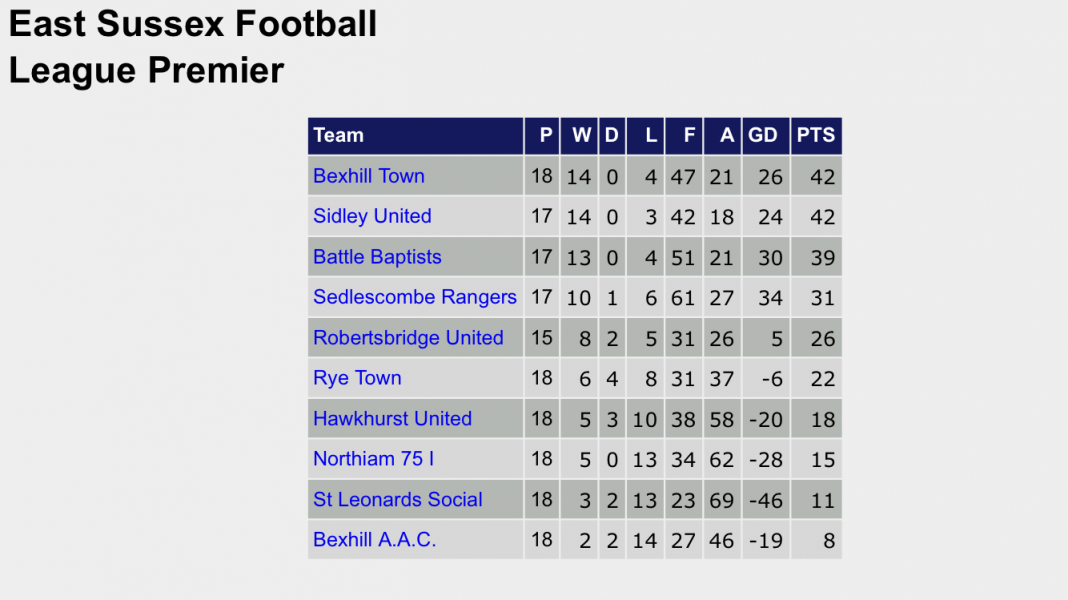Click the D column header
Image resolution: width=1068 pixels, height=600 pixels.
tap(612, 136)
